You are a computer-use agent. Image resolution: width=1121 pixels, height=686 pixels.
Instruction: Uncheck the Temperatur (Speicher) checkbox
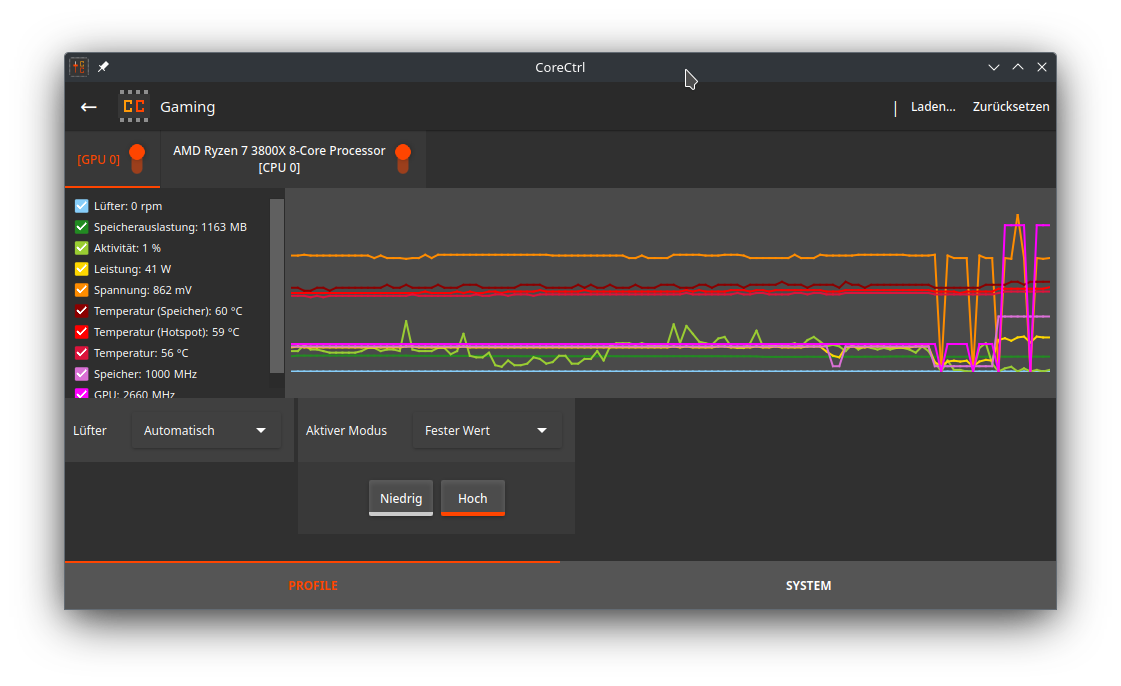pyautogui.click(x=82, y=311)
